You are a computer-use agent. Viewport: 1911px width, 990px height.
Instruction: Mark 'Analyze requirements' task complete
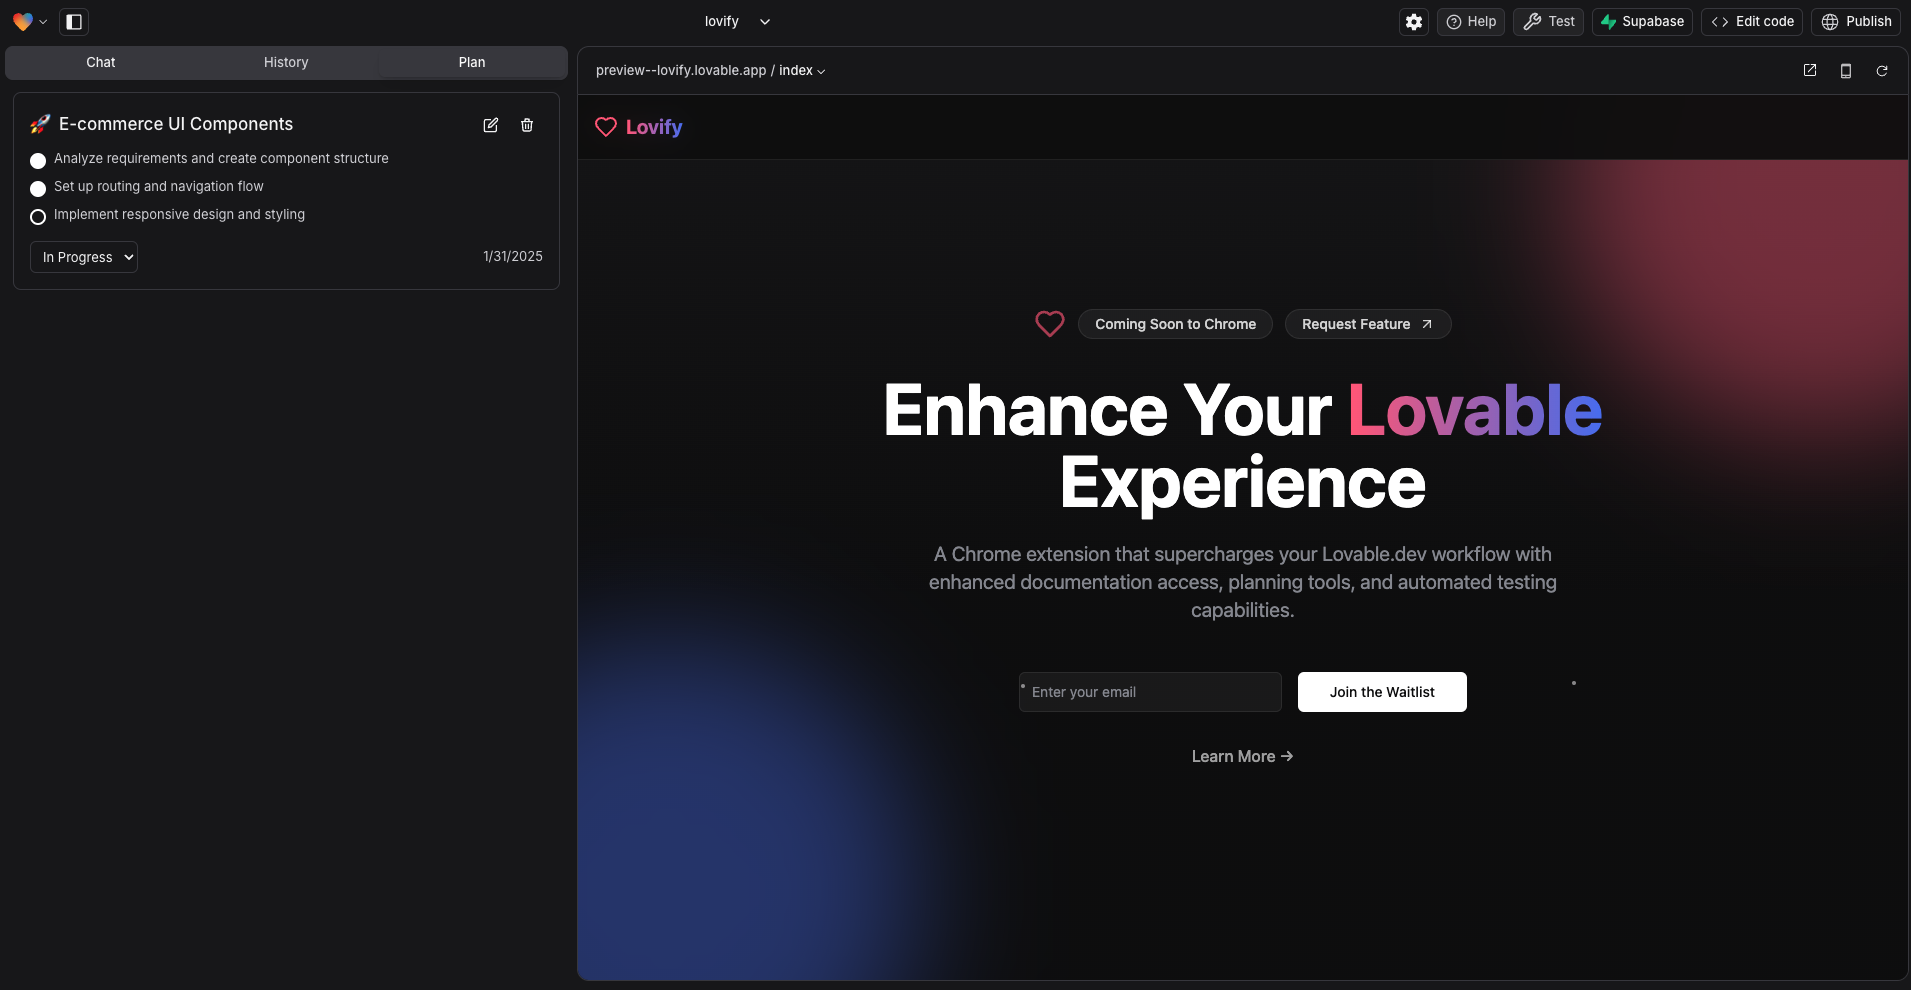tap(38, 161)
